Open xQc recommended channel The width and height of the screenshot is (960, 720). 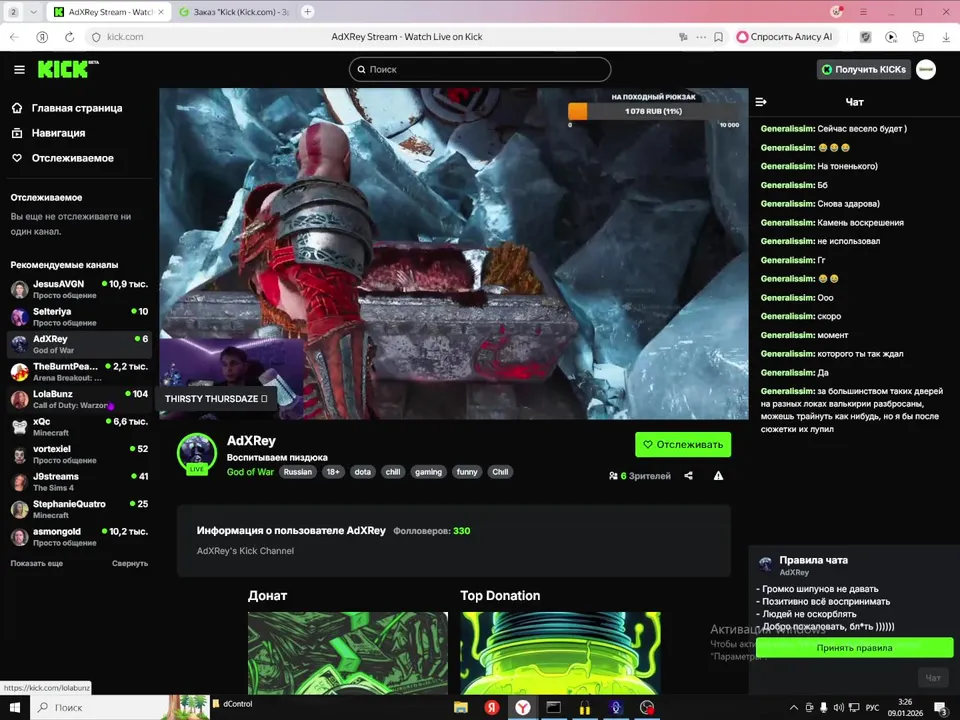80,427
